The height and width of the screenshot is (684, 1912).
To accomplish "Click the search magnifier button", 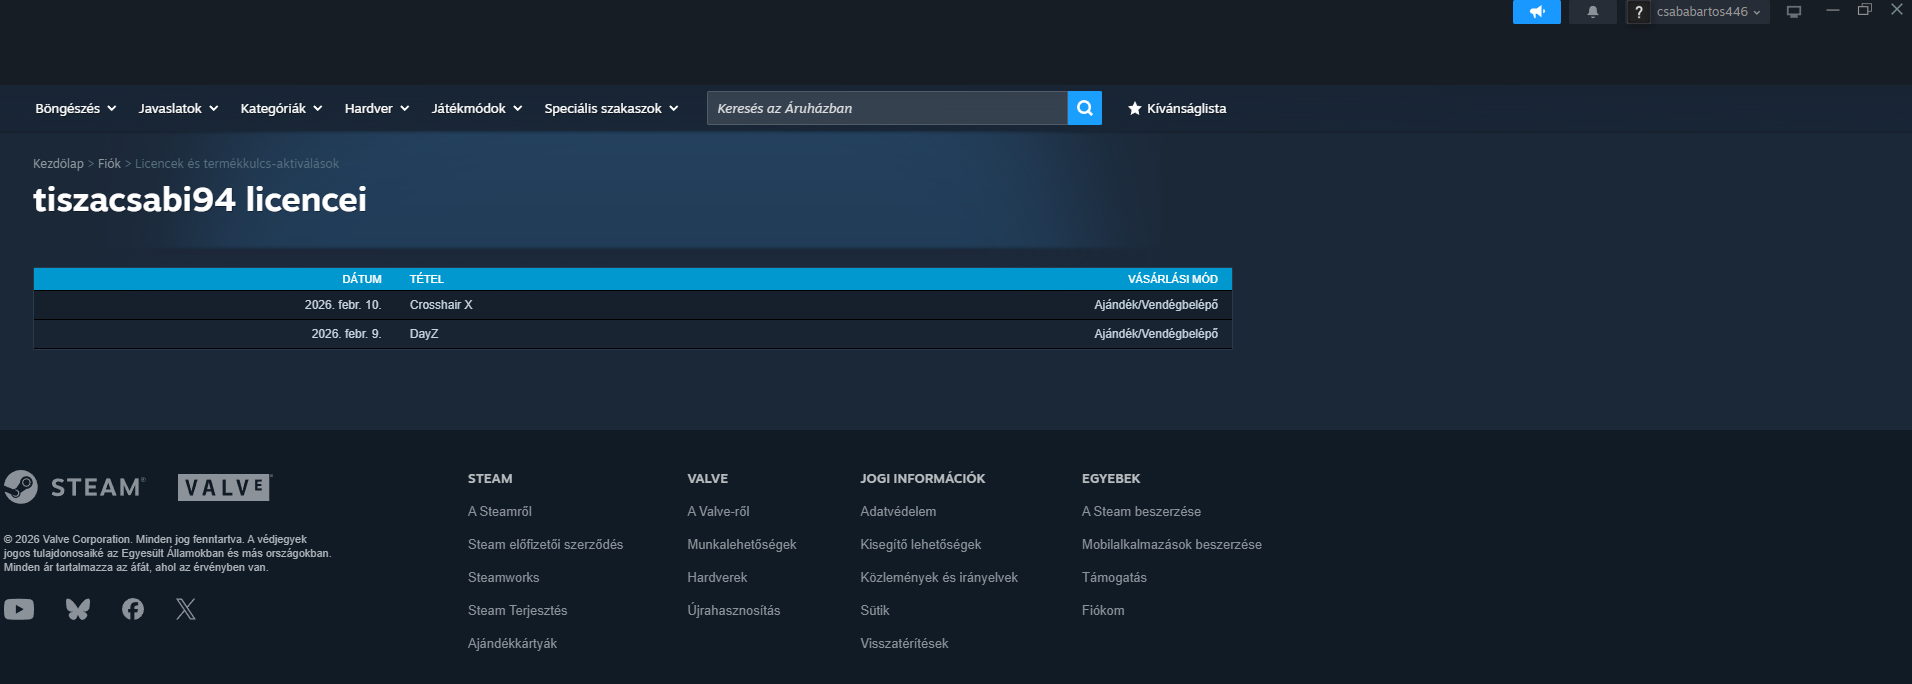I will point(1084,108).
